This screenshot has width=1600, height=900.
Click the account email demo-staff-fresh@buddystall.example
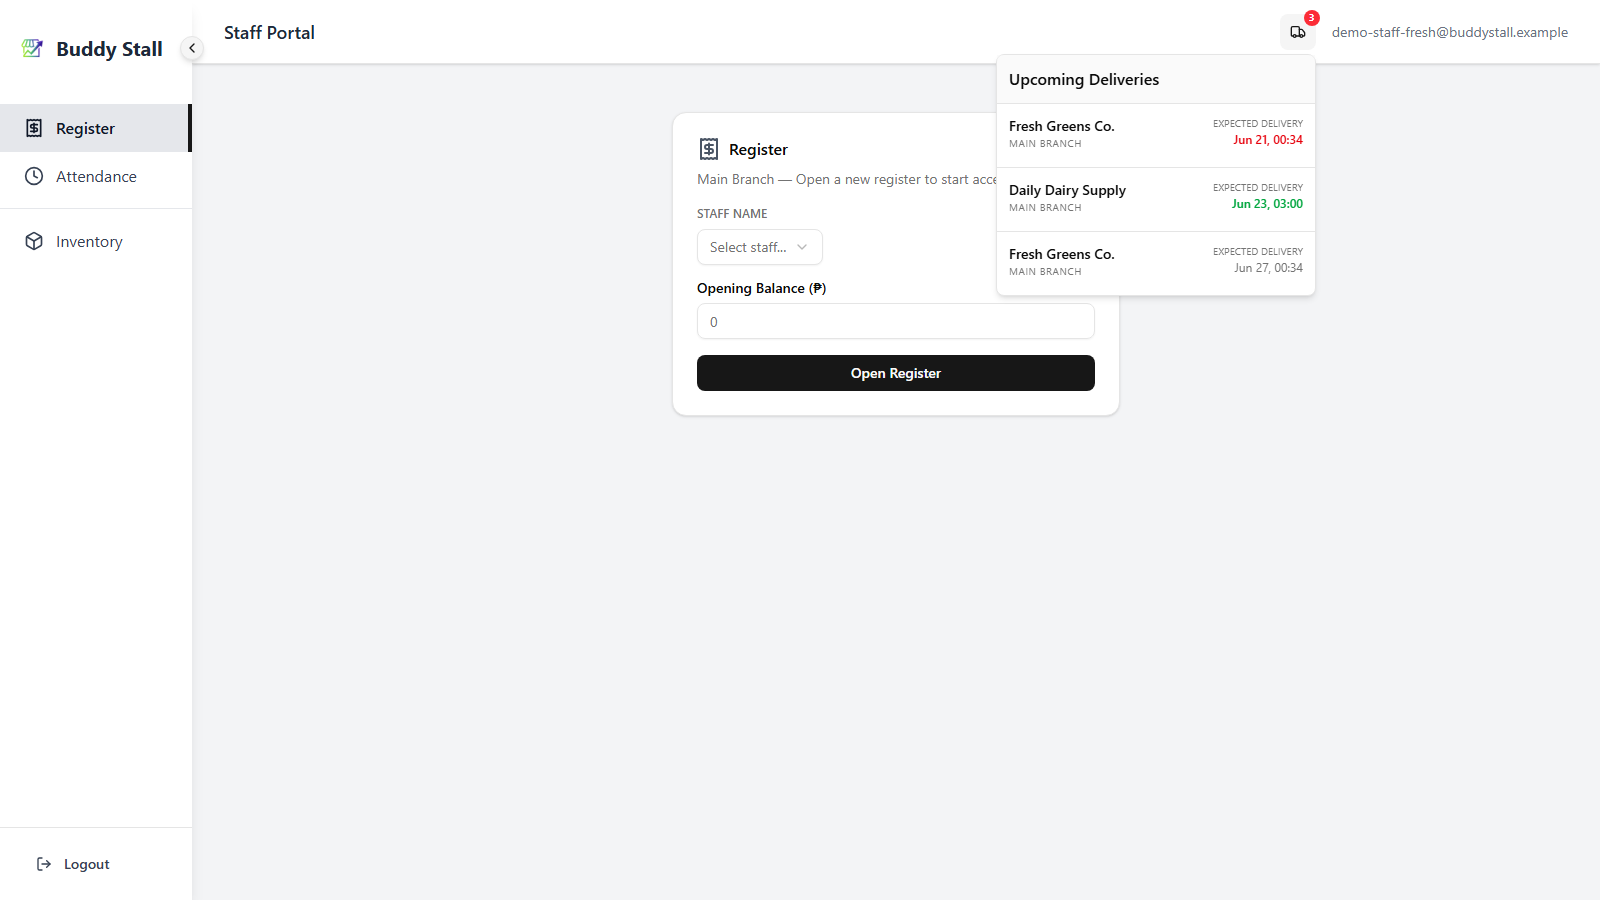pyautogui.click(x=1449, y=32)
